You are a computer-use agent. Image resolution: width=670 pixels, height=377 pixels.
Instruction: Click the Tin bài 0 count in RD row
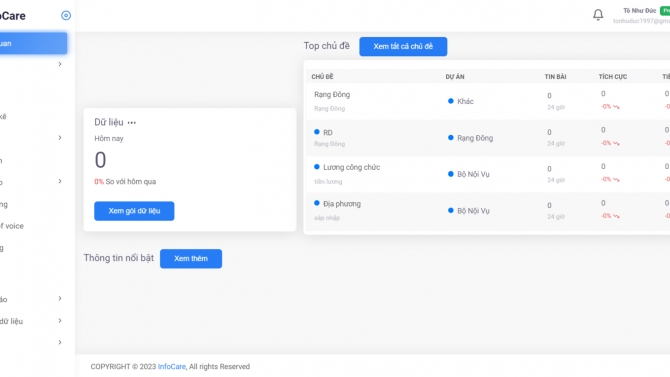550,133
